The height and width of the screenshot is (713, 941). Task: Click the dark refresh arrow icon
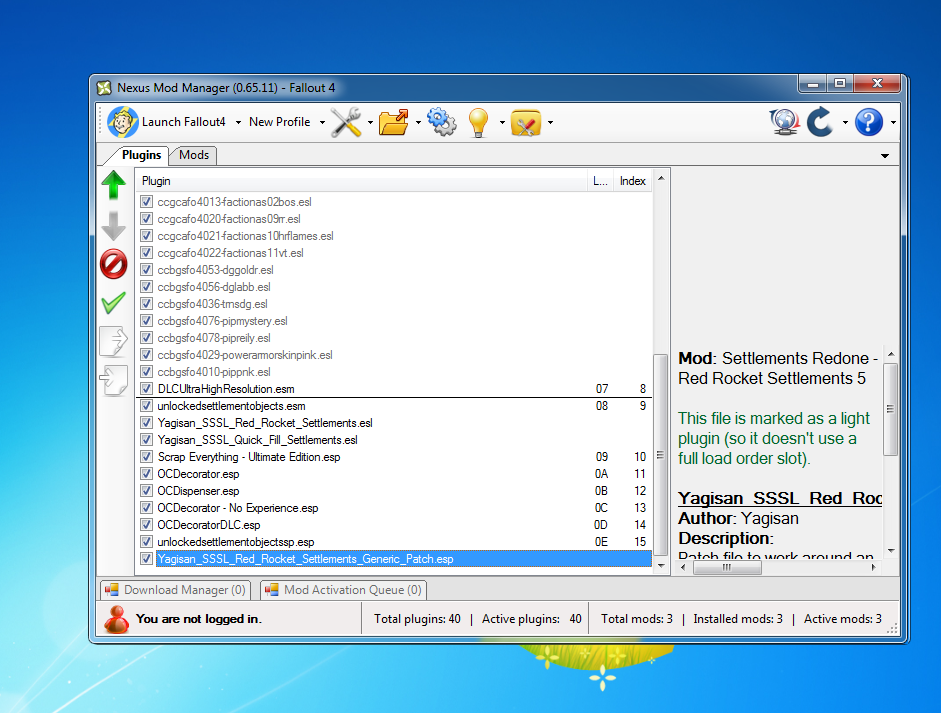pyautogui.click(x=820, y=122)
